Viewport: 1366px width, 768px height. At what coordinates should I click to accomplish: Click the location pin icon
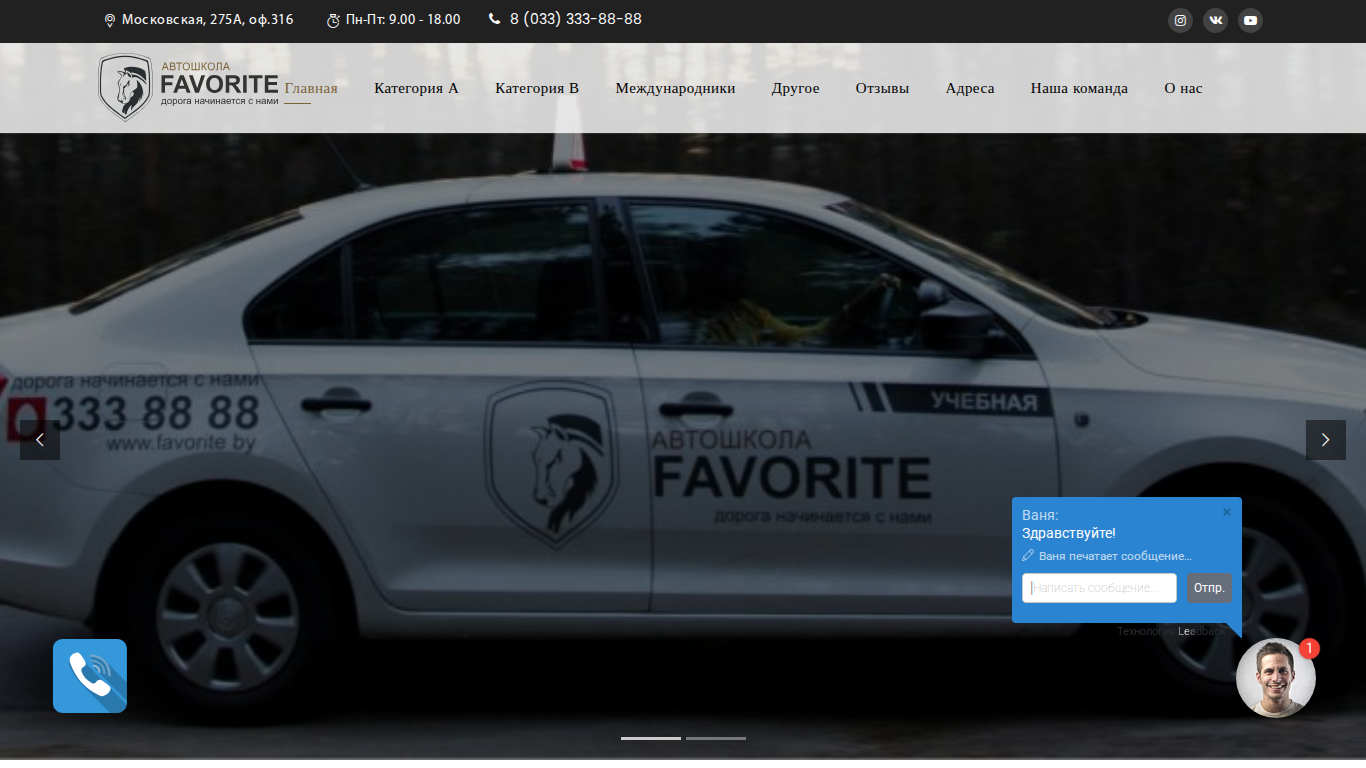coord(110,20)
